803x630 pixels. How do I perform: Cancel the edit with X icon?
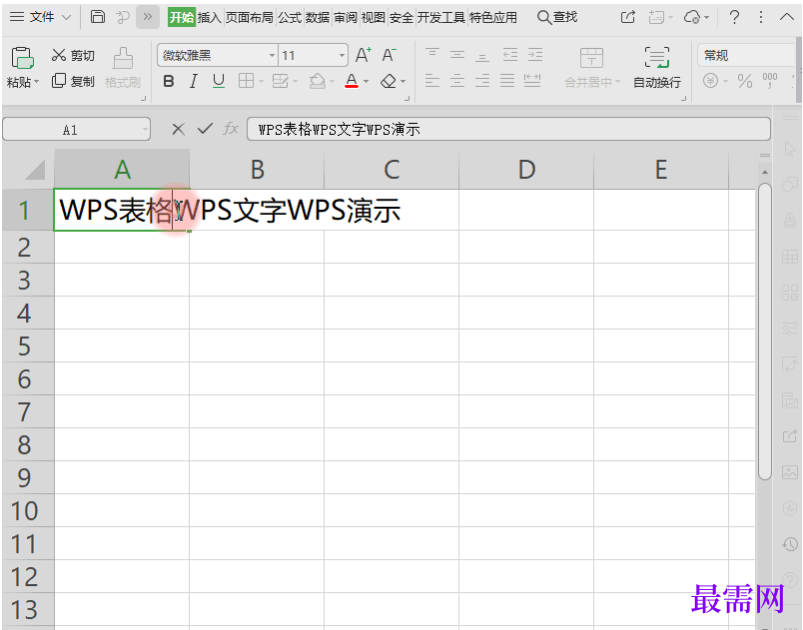click(178, 129)
